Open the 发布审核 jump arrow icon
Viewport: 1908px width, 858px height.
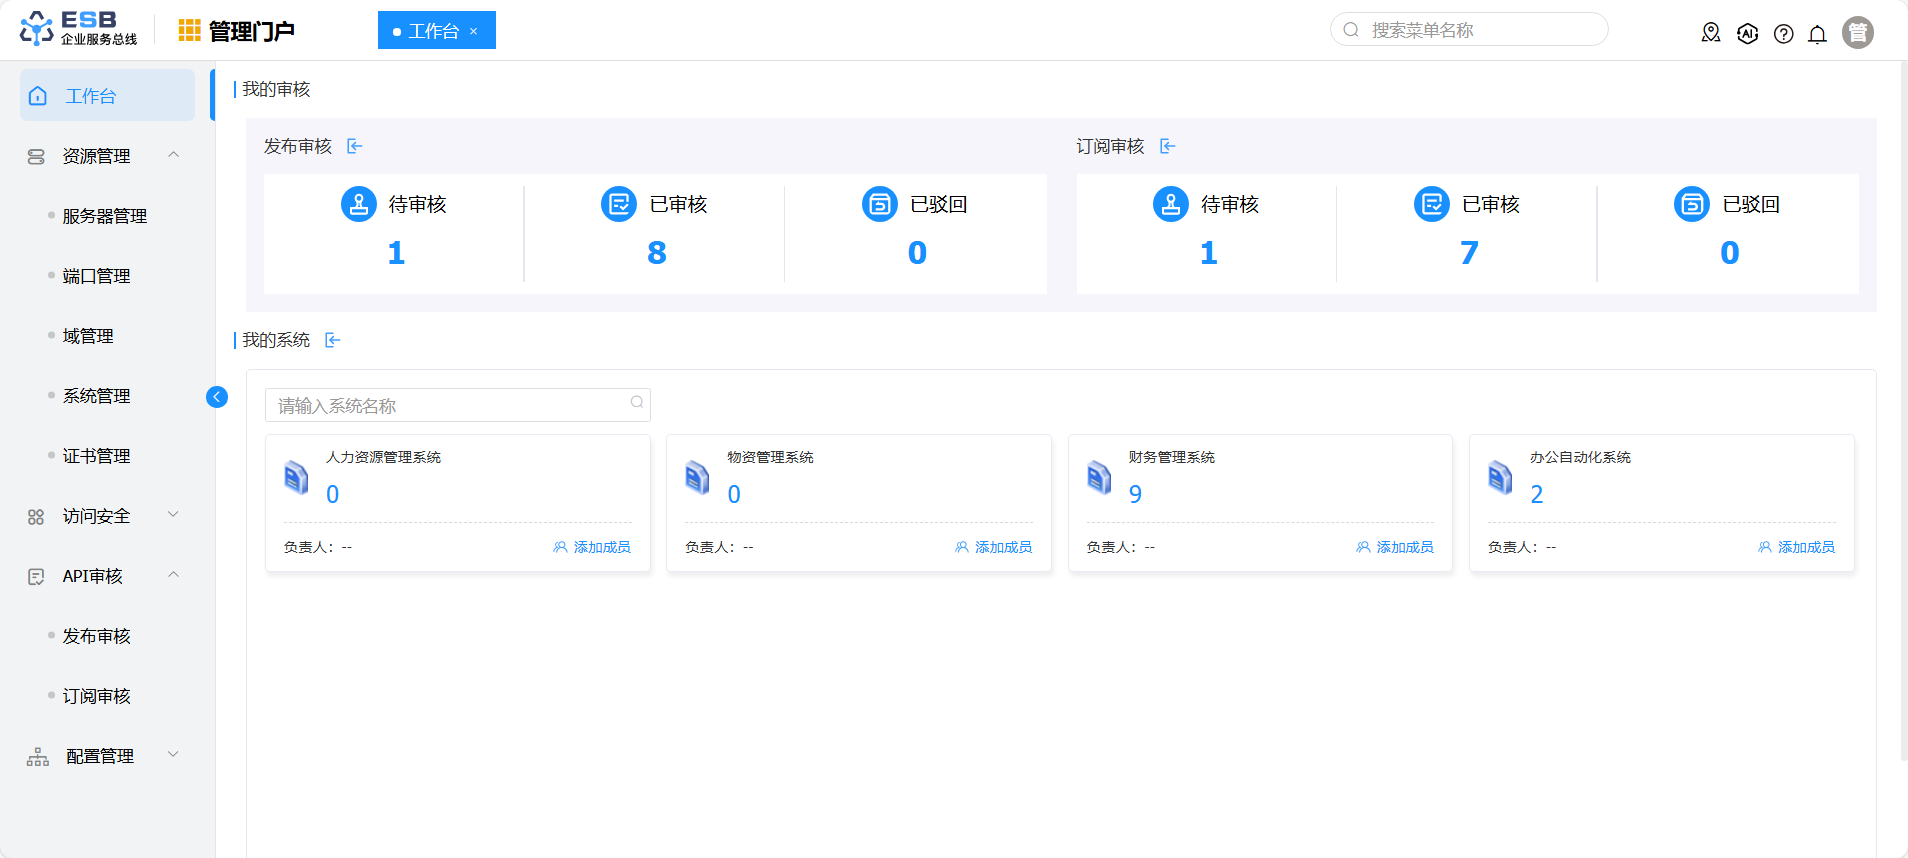coord(354,147)
